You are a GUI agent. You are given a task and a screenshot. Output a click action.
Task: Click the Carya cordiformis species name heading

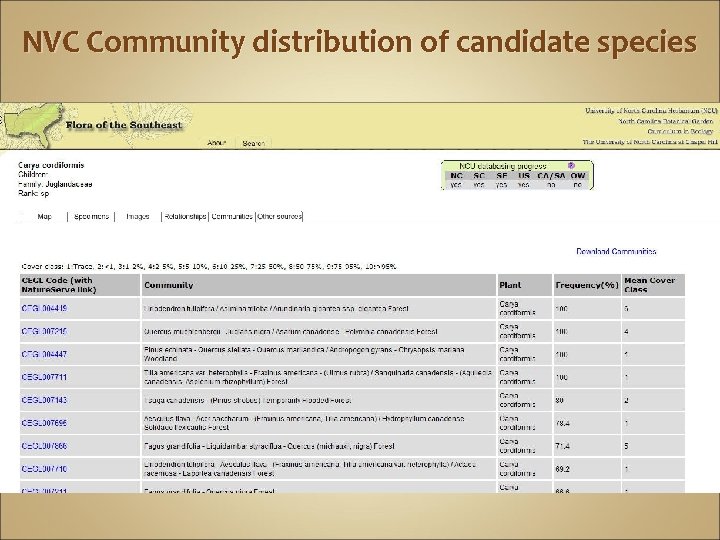tap(51, 165)
